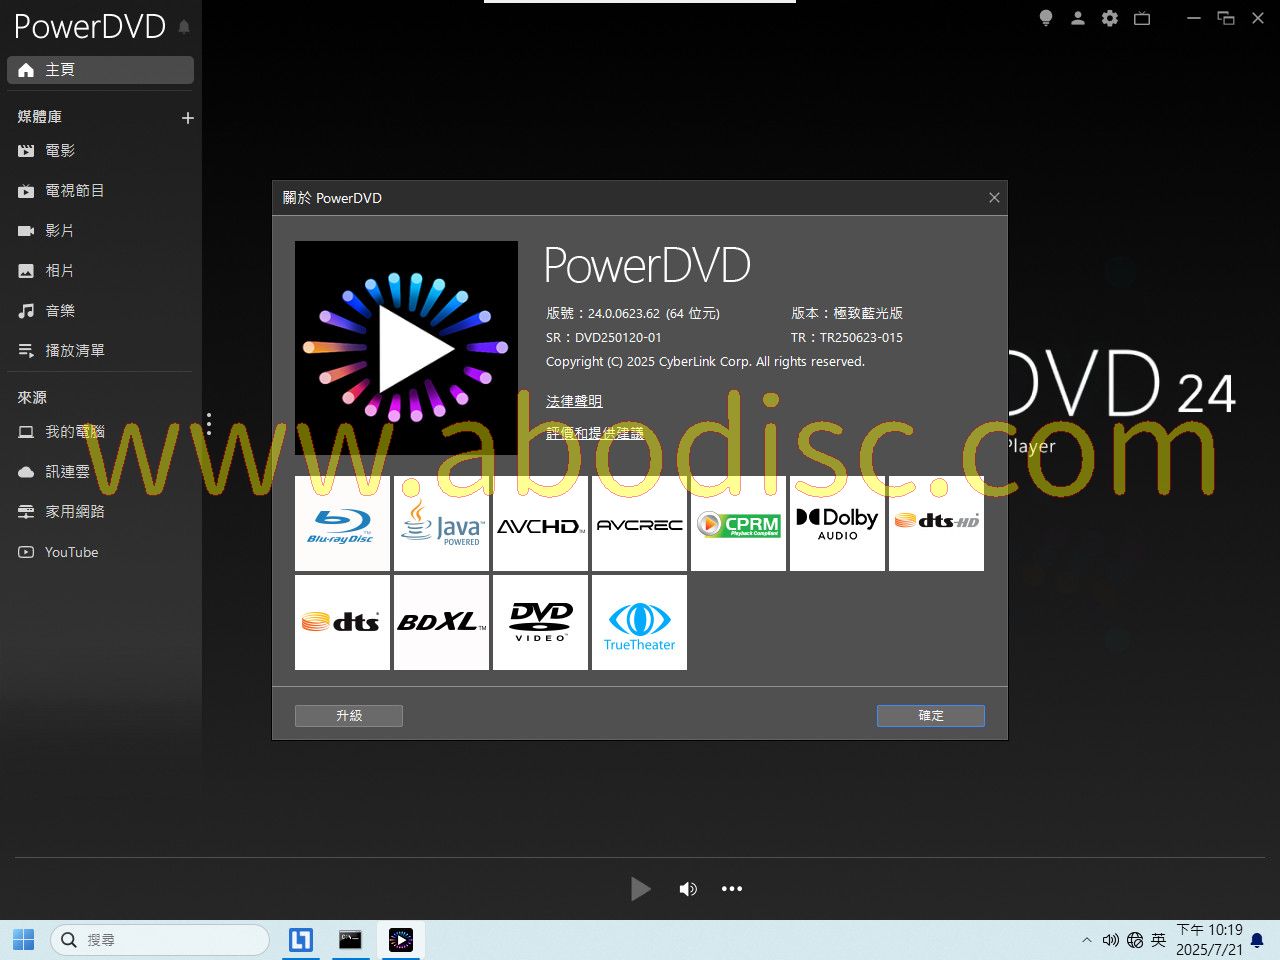Image resolution: width=1280 pixels, height=960 pixels.
Task: Click the dts-HD logo
Action: (x=936, y=524)
